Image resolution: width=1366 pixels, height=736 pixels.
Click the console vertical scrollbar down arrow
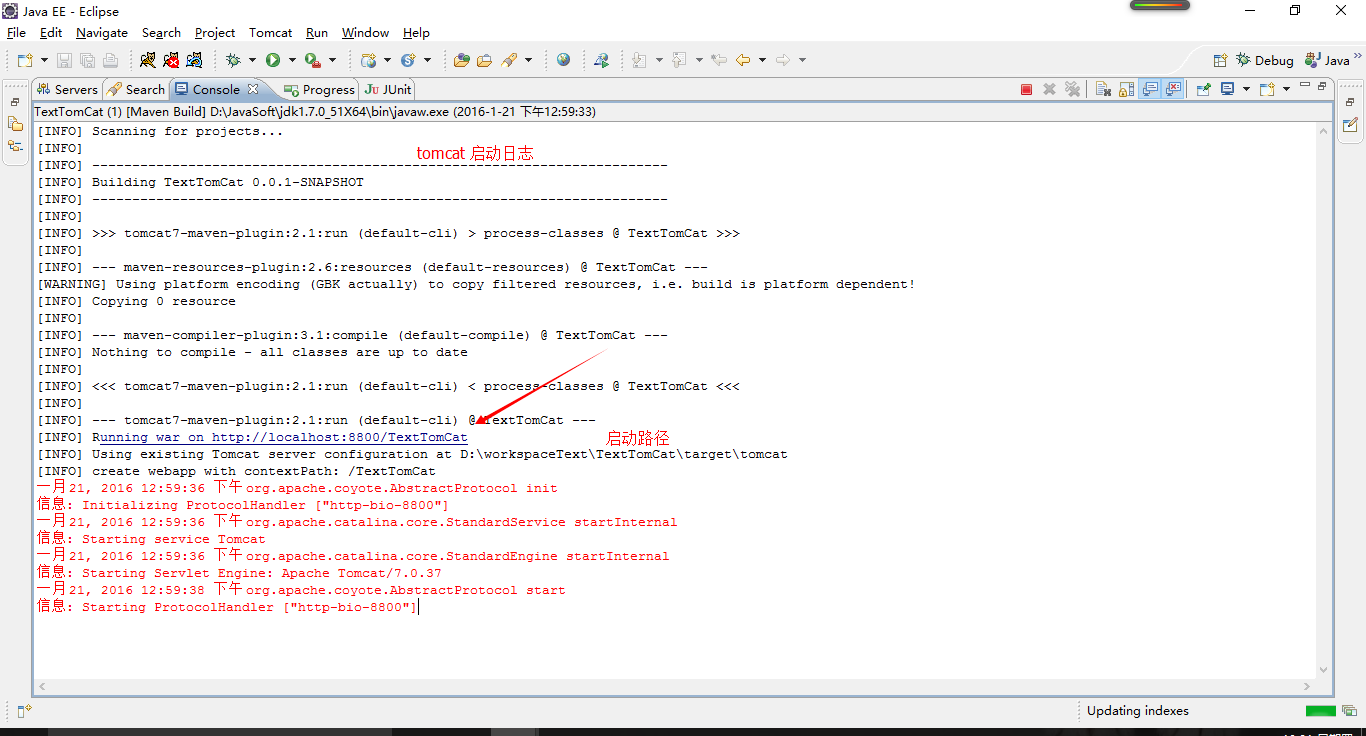pos(1323,670)
